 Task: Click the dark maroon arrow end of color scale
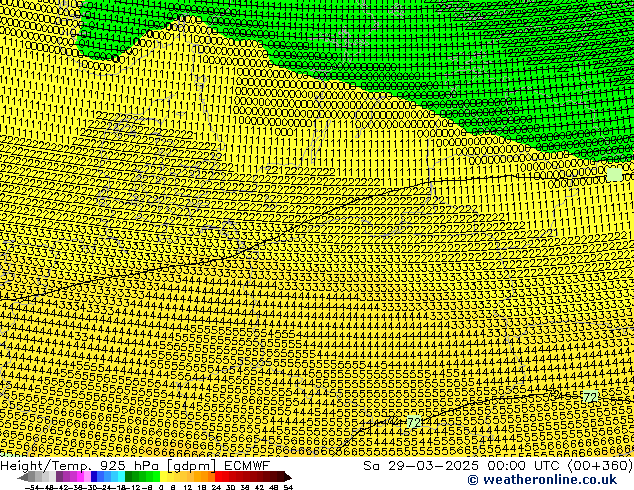pyautogui.click(x=288, y=477)
